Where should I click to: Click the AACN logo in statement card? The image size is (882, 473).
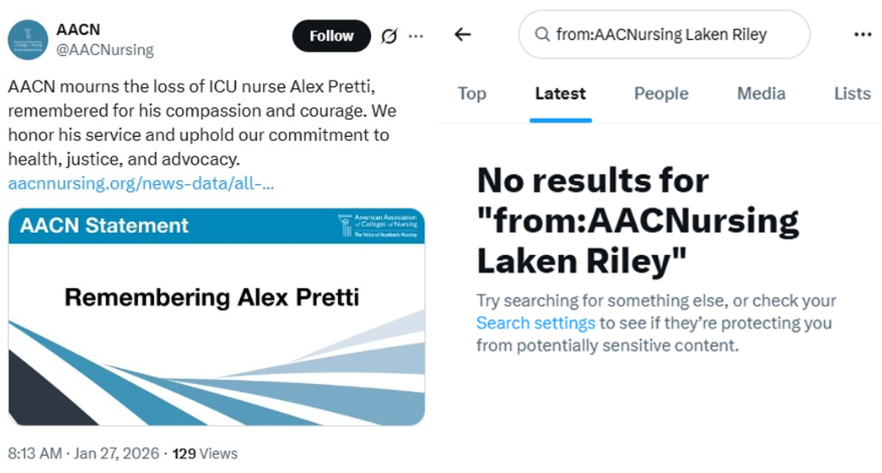pos(380,227)
